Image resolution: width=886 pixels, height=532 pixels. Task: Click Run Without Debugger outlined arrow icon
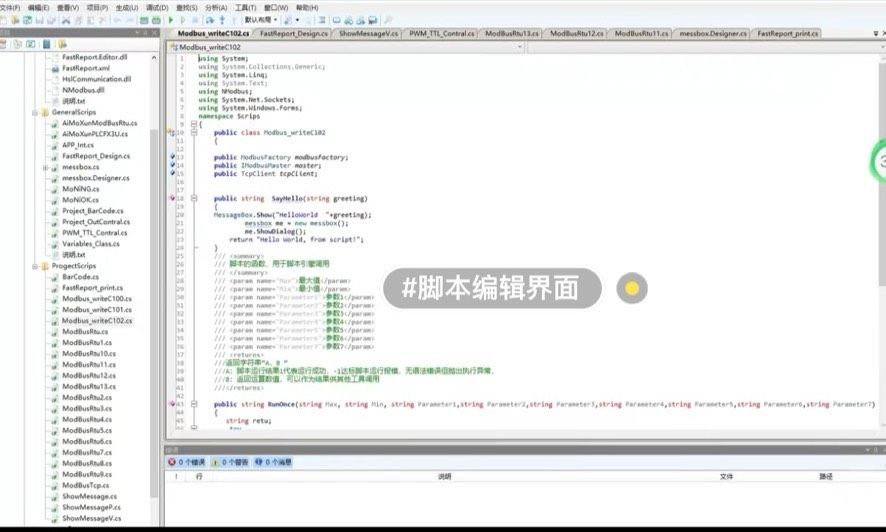point(183,20)
